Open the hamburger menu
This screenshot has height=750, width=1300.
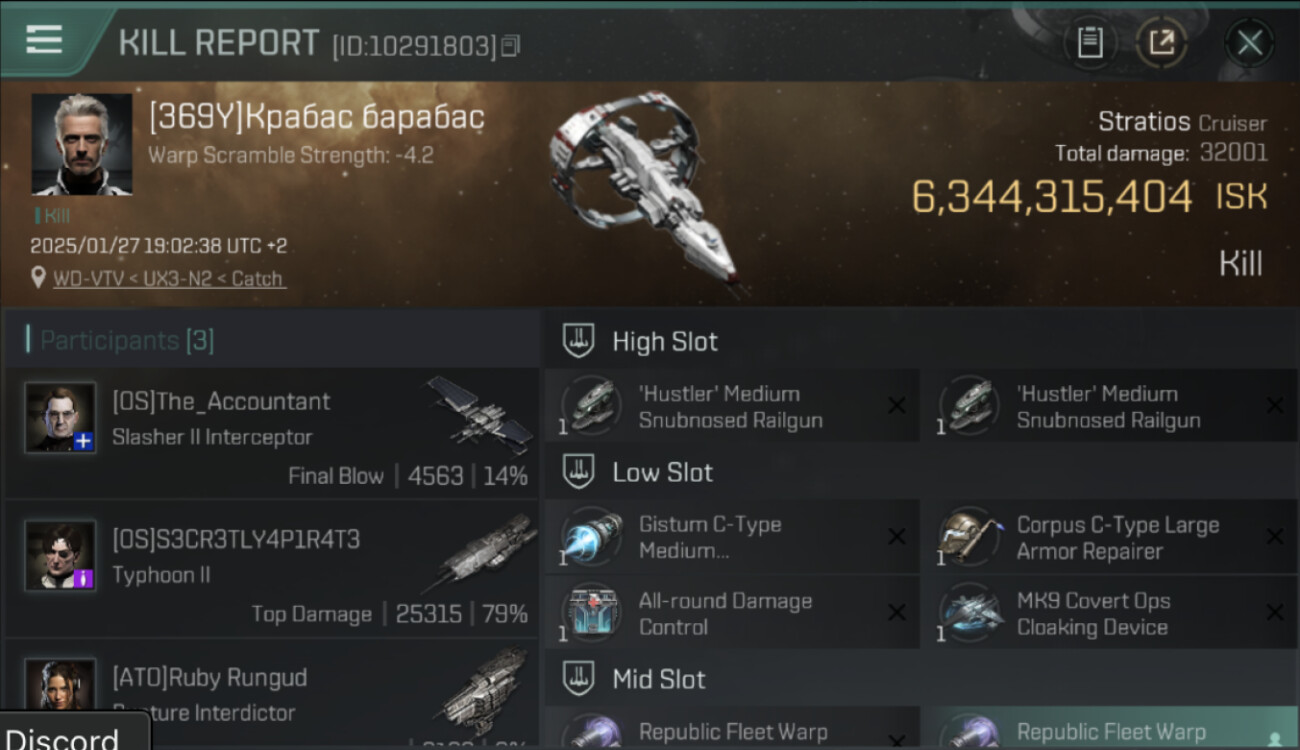coord(44,40)
